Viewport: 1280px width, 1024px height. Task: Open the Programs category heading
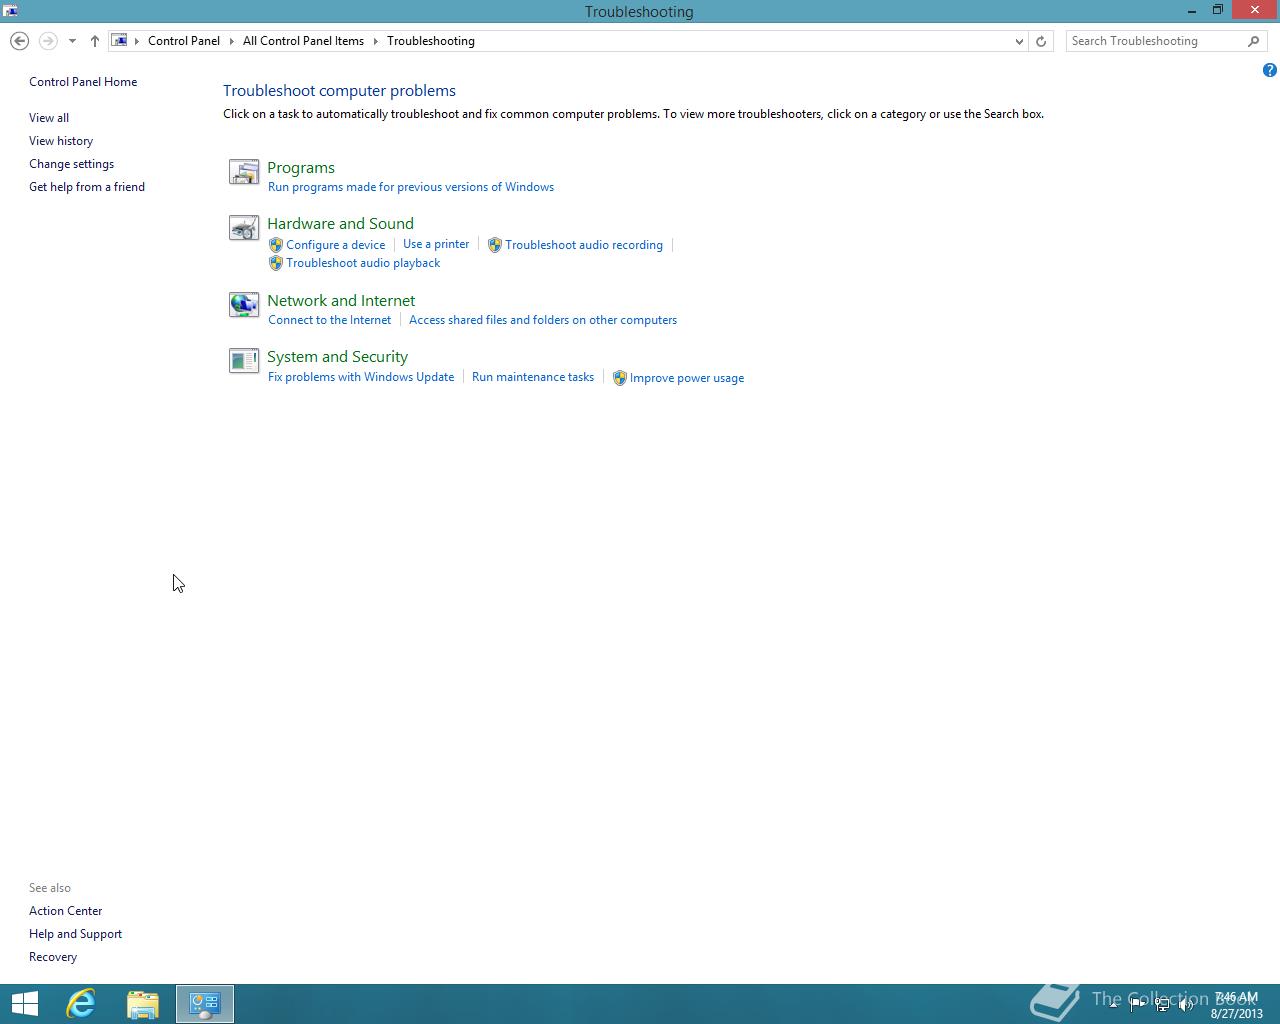pos(301,168)
